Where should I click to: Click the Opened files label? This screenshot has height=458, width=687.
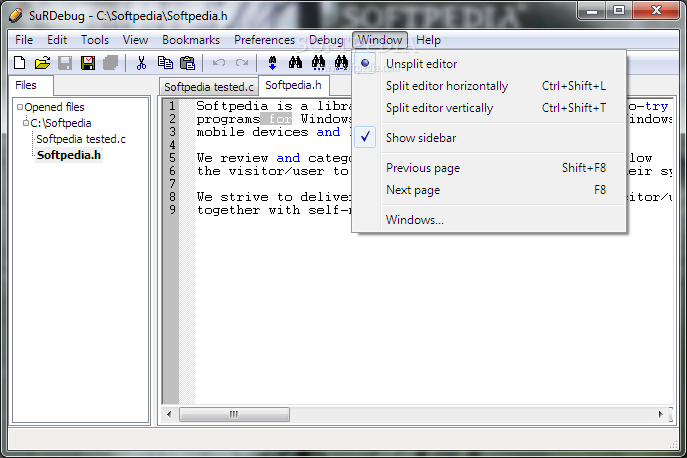coord(54,107)
